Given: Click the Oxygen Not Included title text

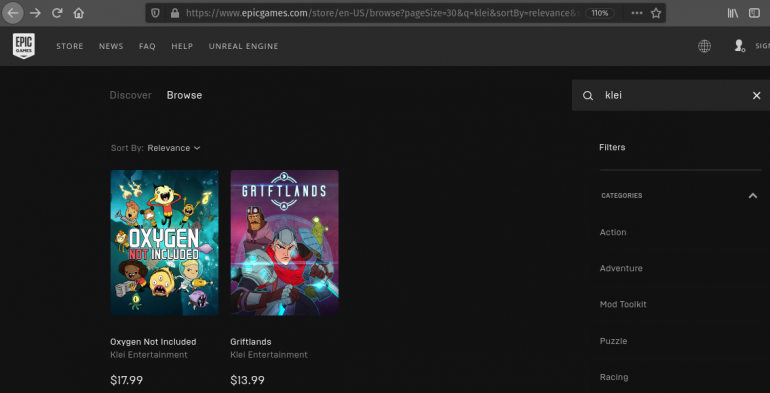Looking at the screenshot, I should 153,342.
